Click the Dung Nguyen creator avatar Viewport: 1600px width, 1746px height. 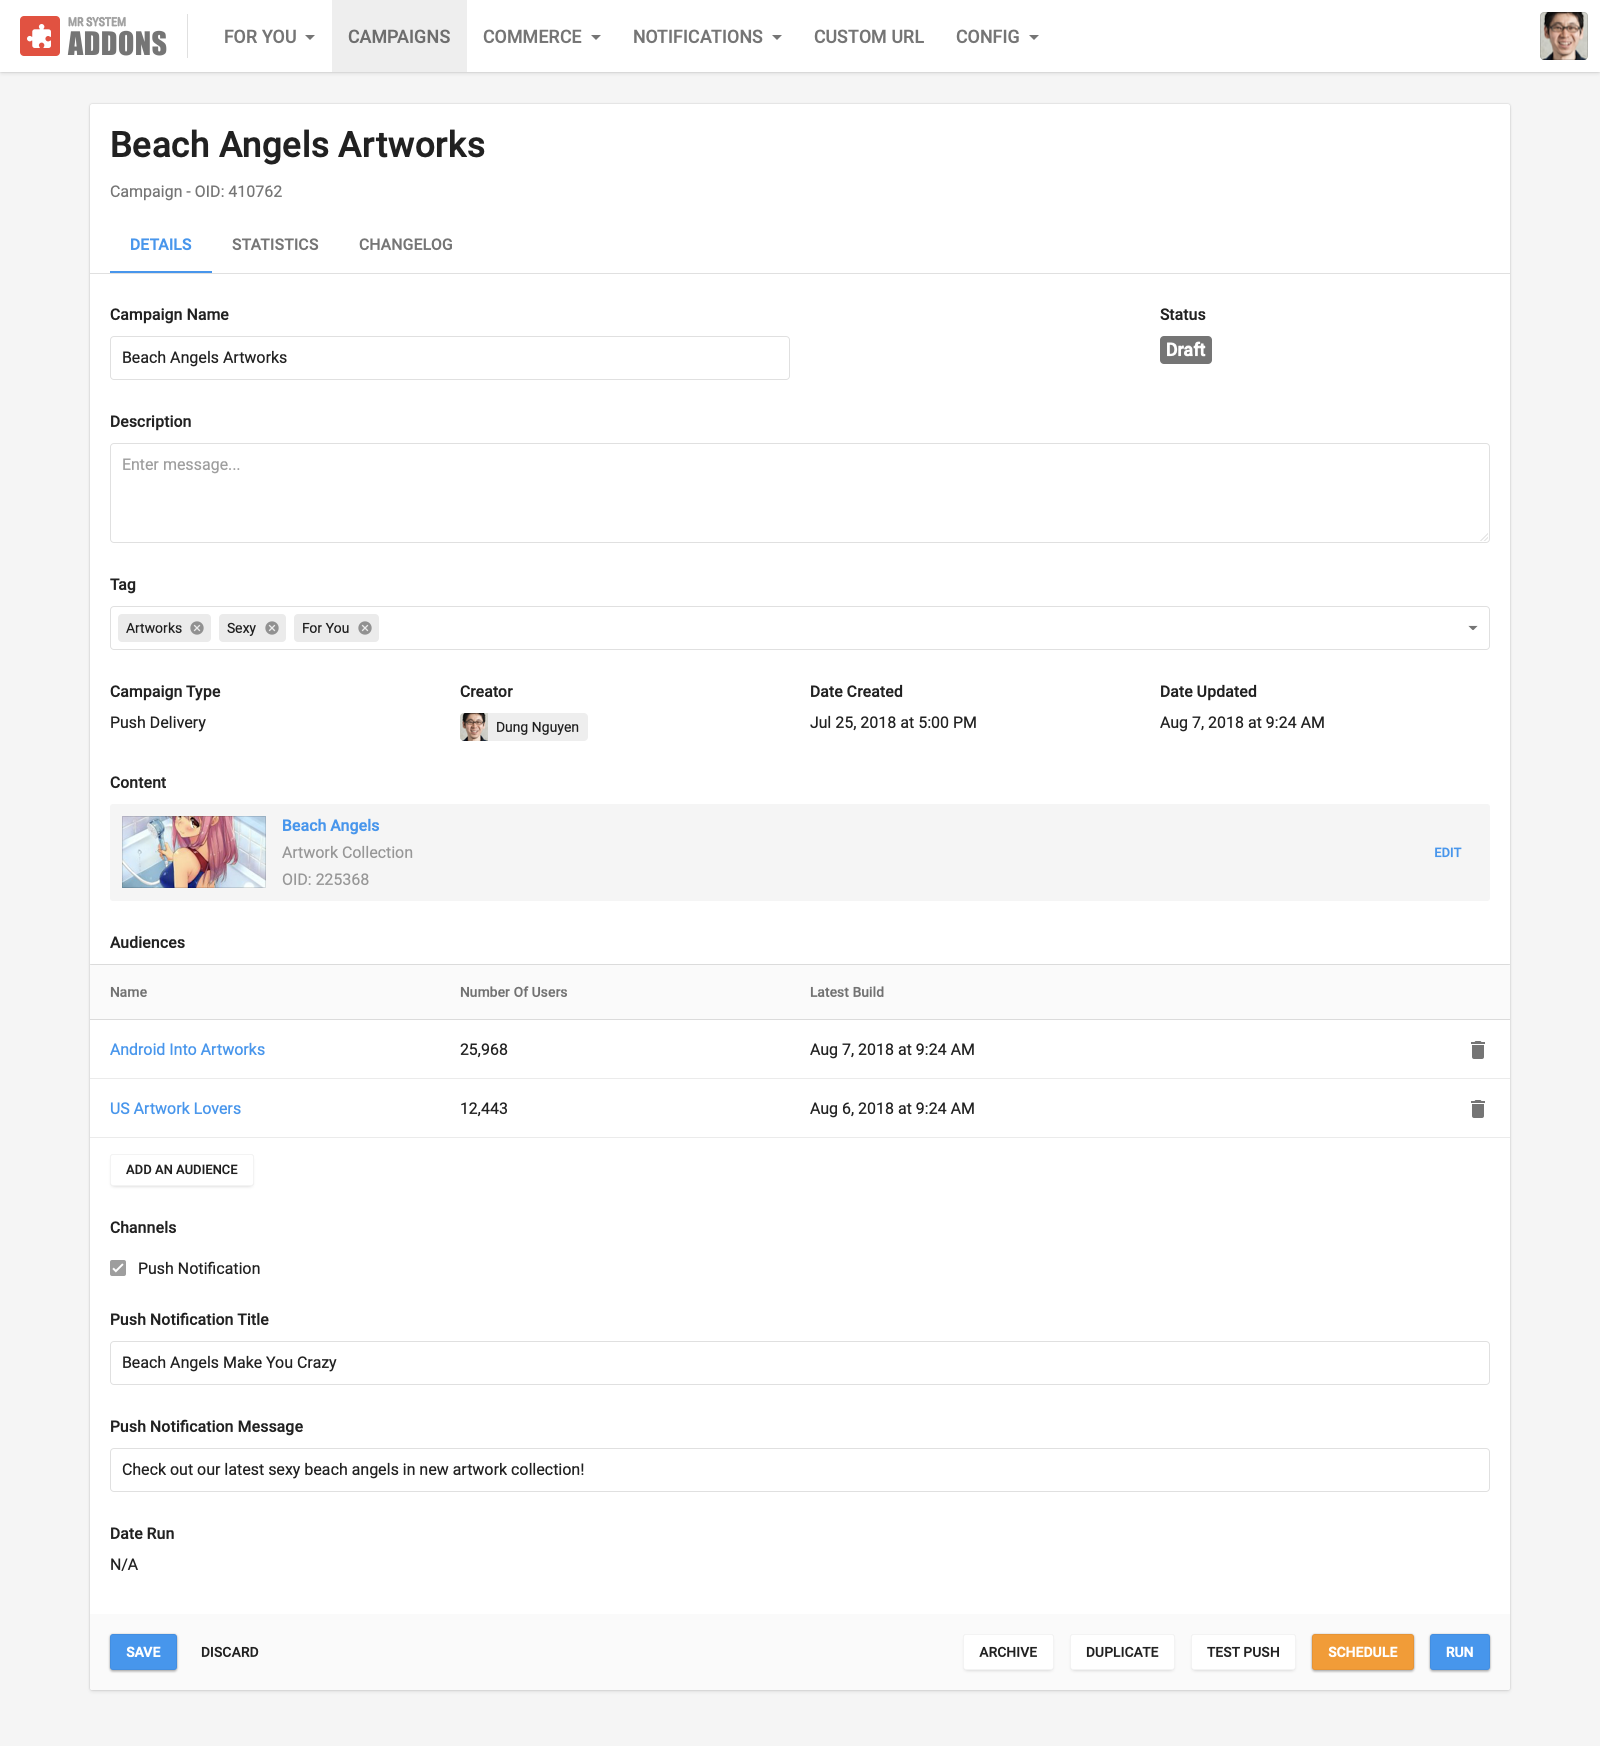[474, 727]
